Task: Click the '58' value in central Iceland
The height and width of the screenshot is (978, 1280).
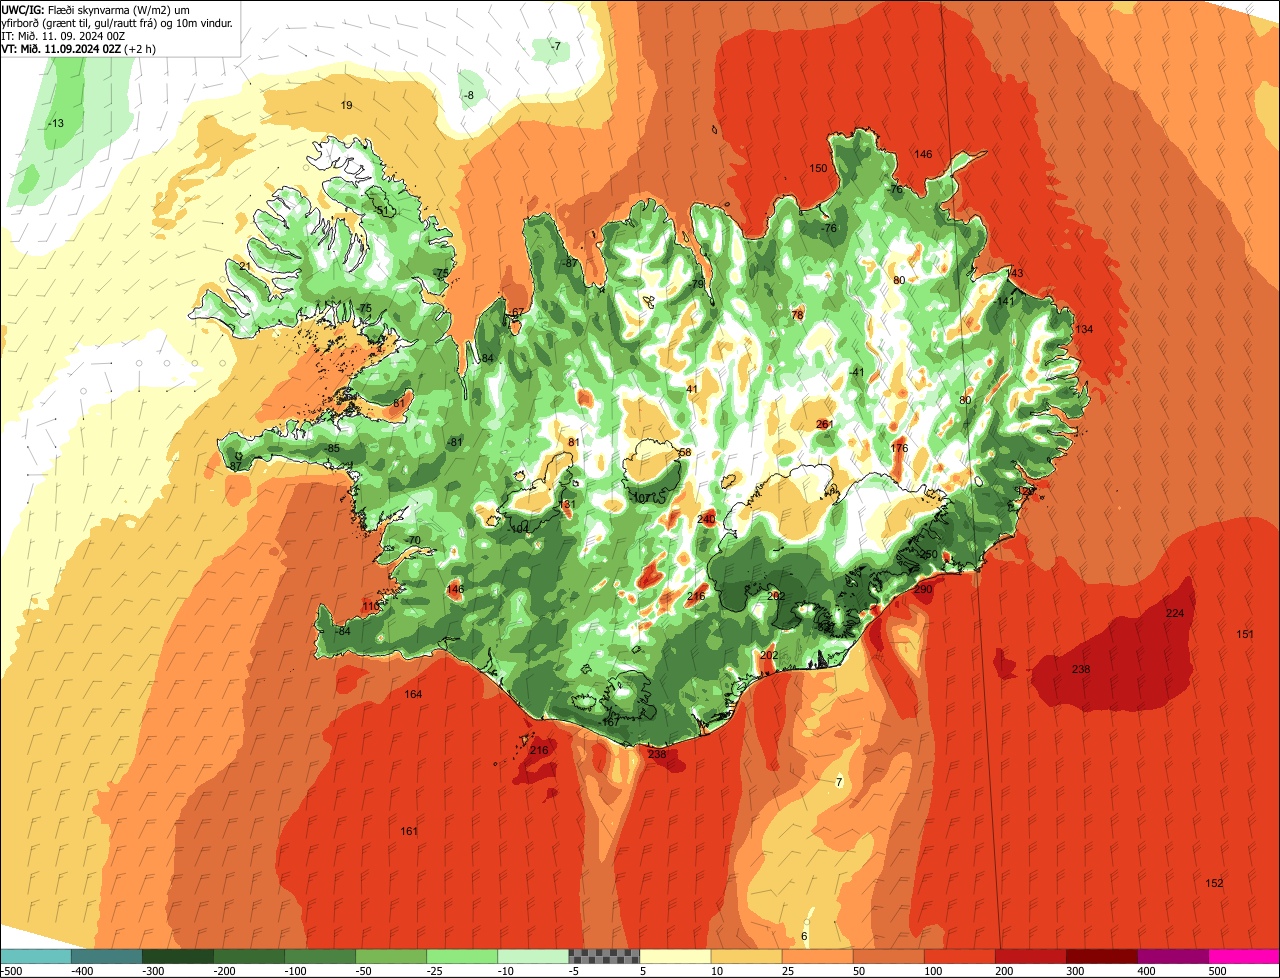Action: pos(685,452)
